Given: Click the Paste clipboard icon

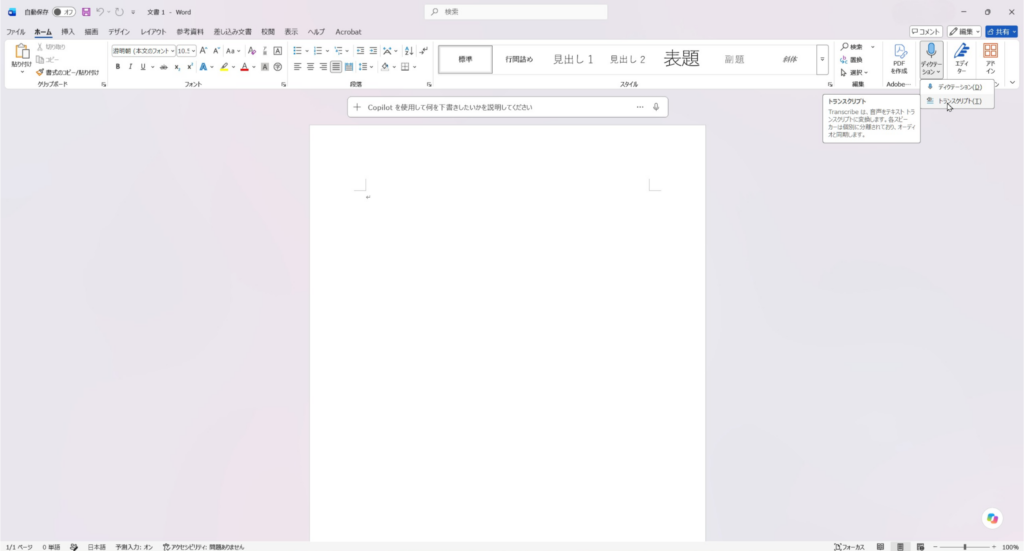Looking at the screenshot, I should point(22,52).
